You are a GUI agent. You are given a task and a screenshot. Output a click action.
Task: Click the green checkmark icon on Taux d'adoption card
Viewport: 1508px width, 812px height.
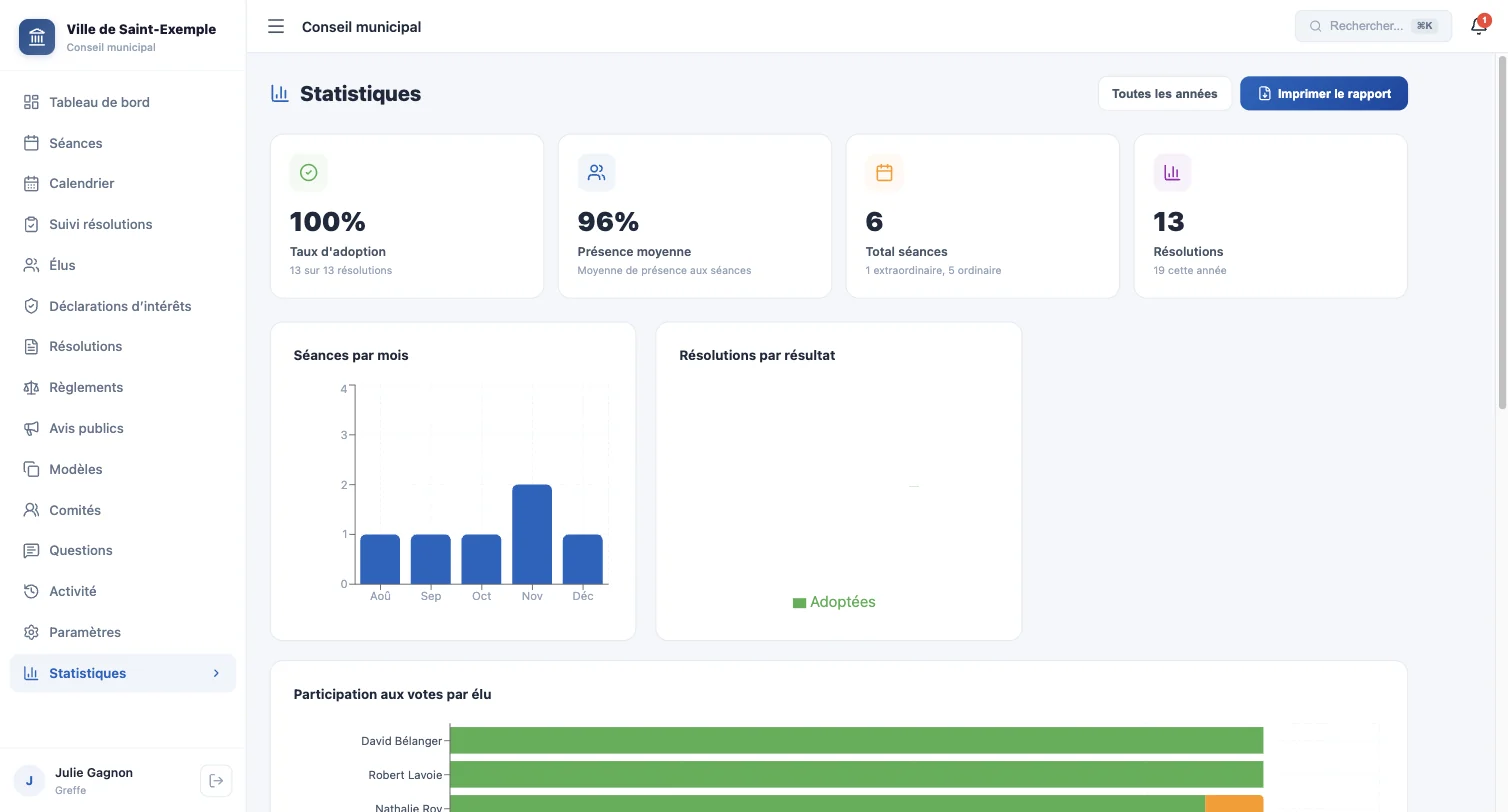point(309,173)
